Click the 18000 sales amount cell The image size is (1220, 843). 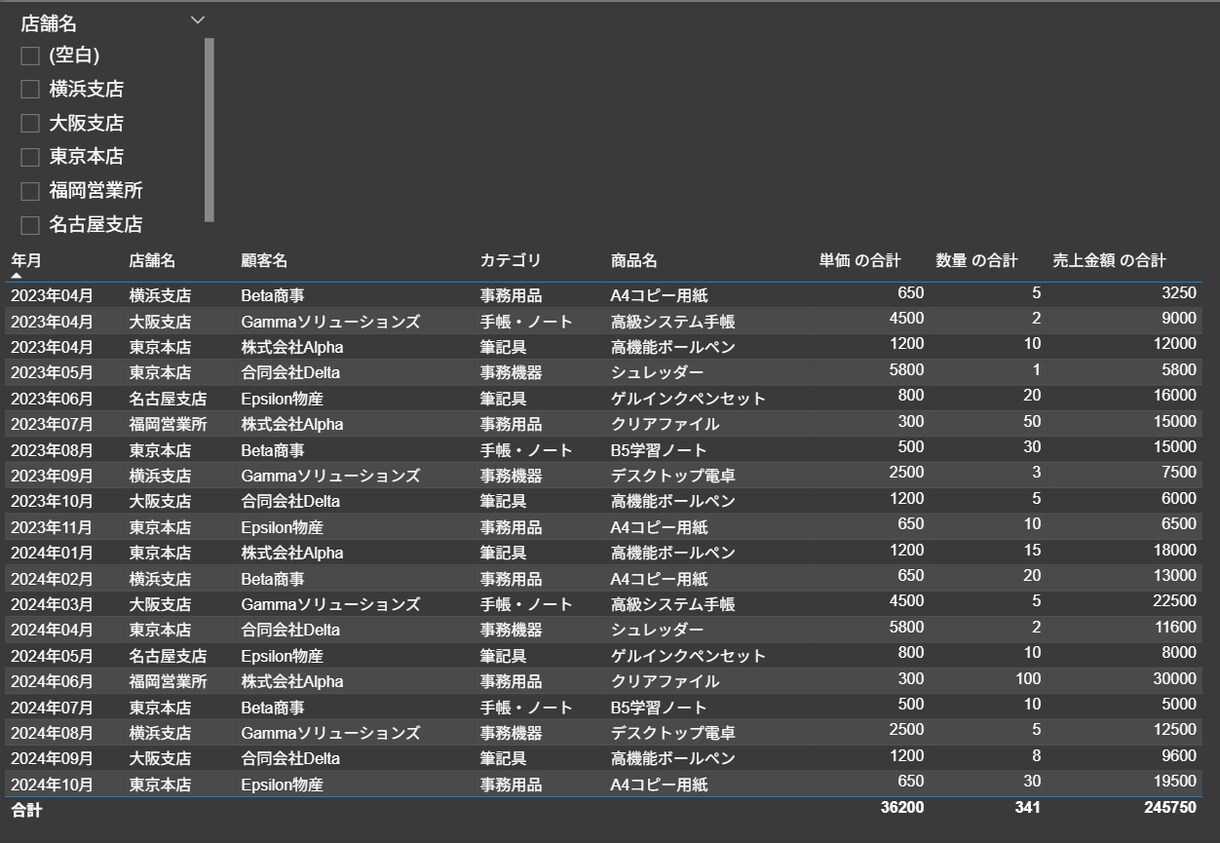click(x=1175, y=551)
